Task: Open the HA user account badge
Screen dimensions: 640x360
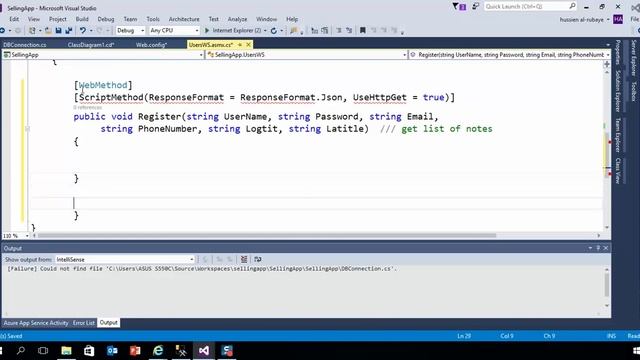Action: (618, 19)
